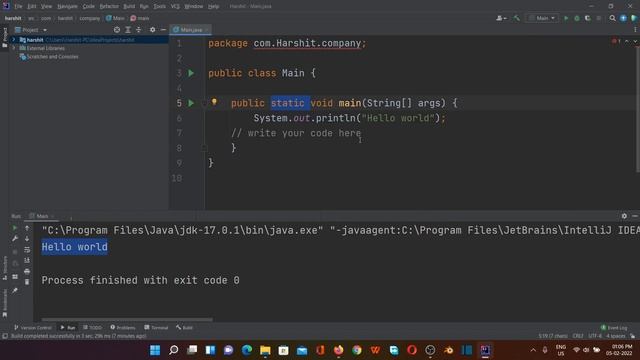Click the user account icon in toolbar

[501, 18]
